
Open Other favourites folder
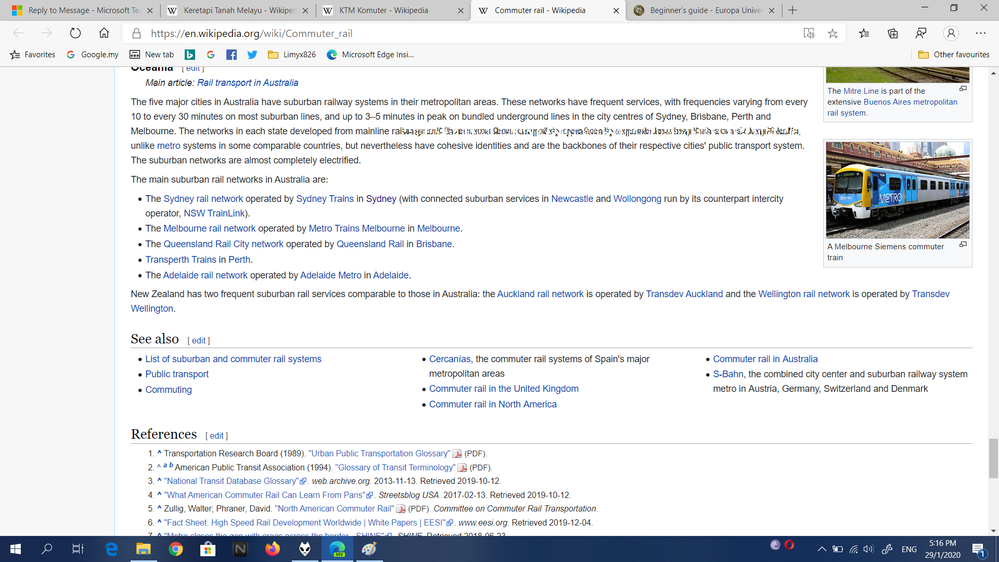(954, 55)
